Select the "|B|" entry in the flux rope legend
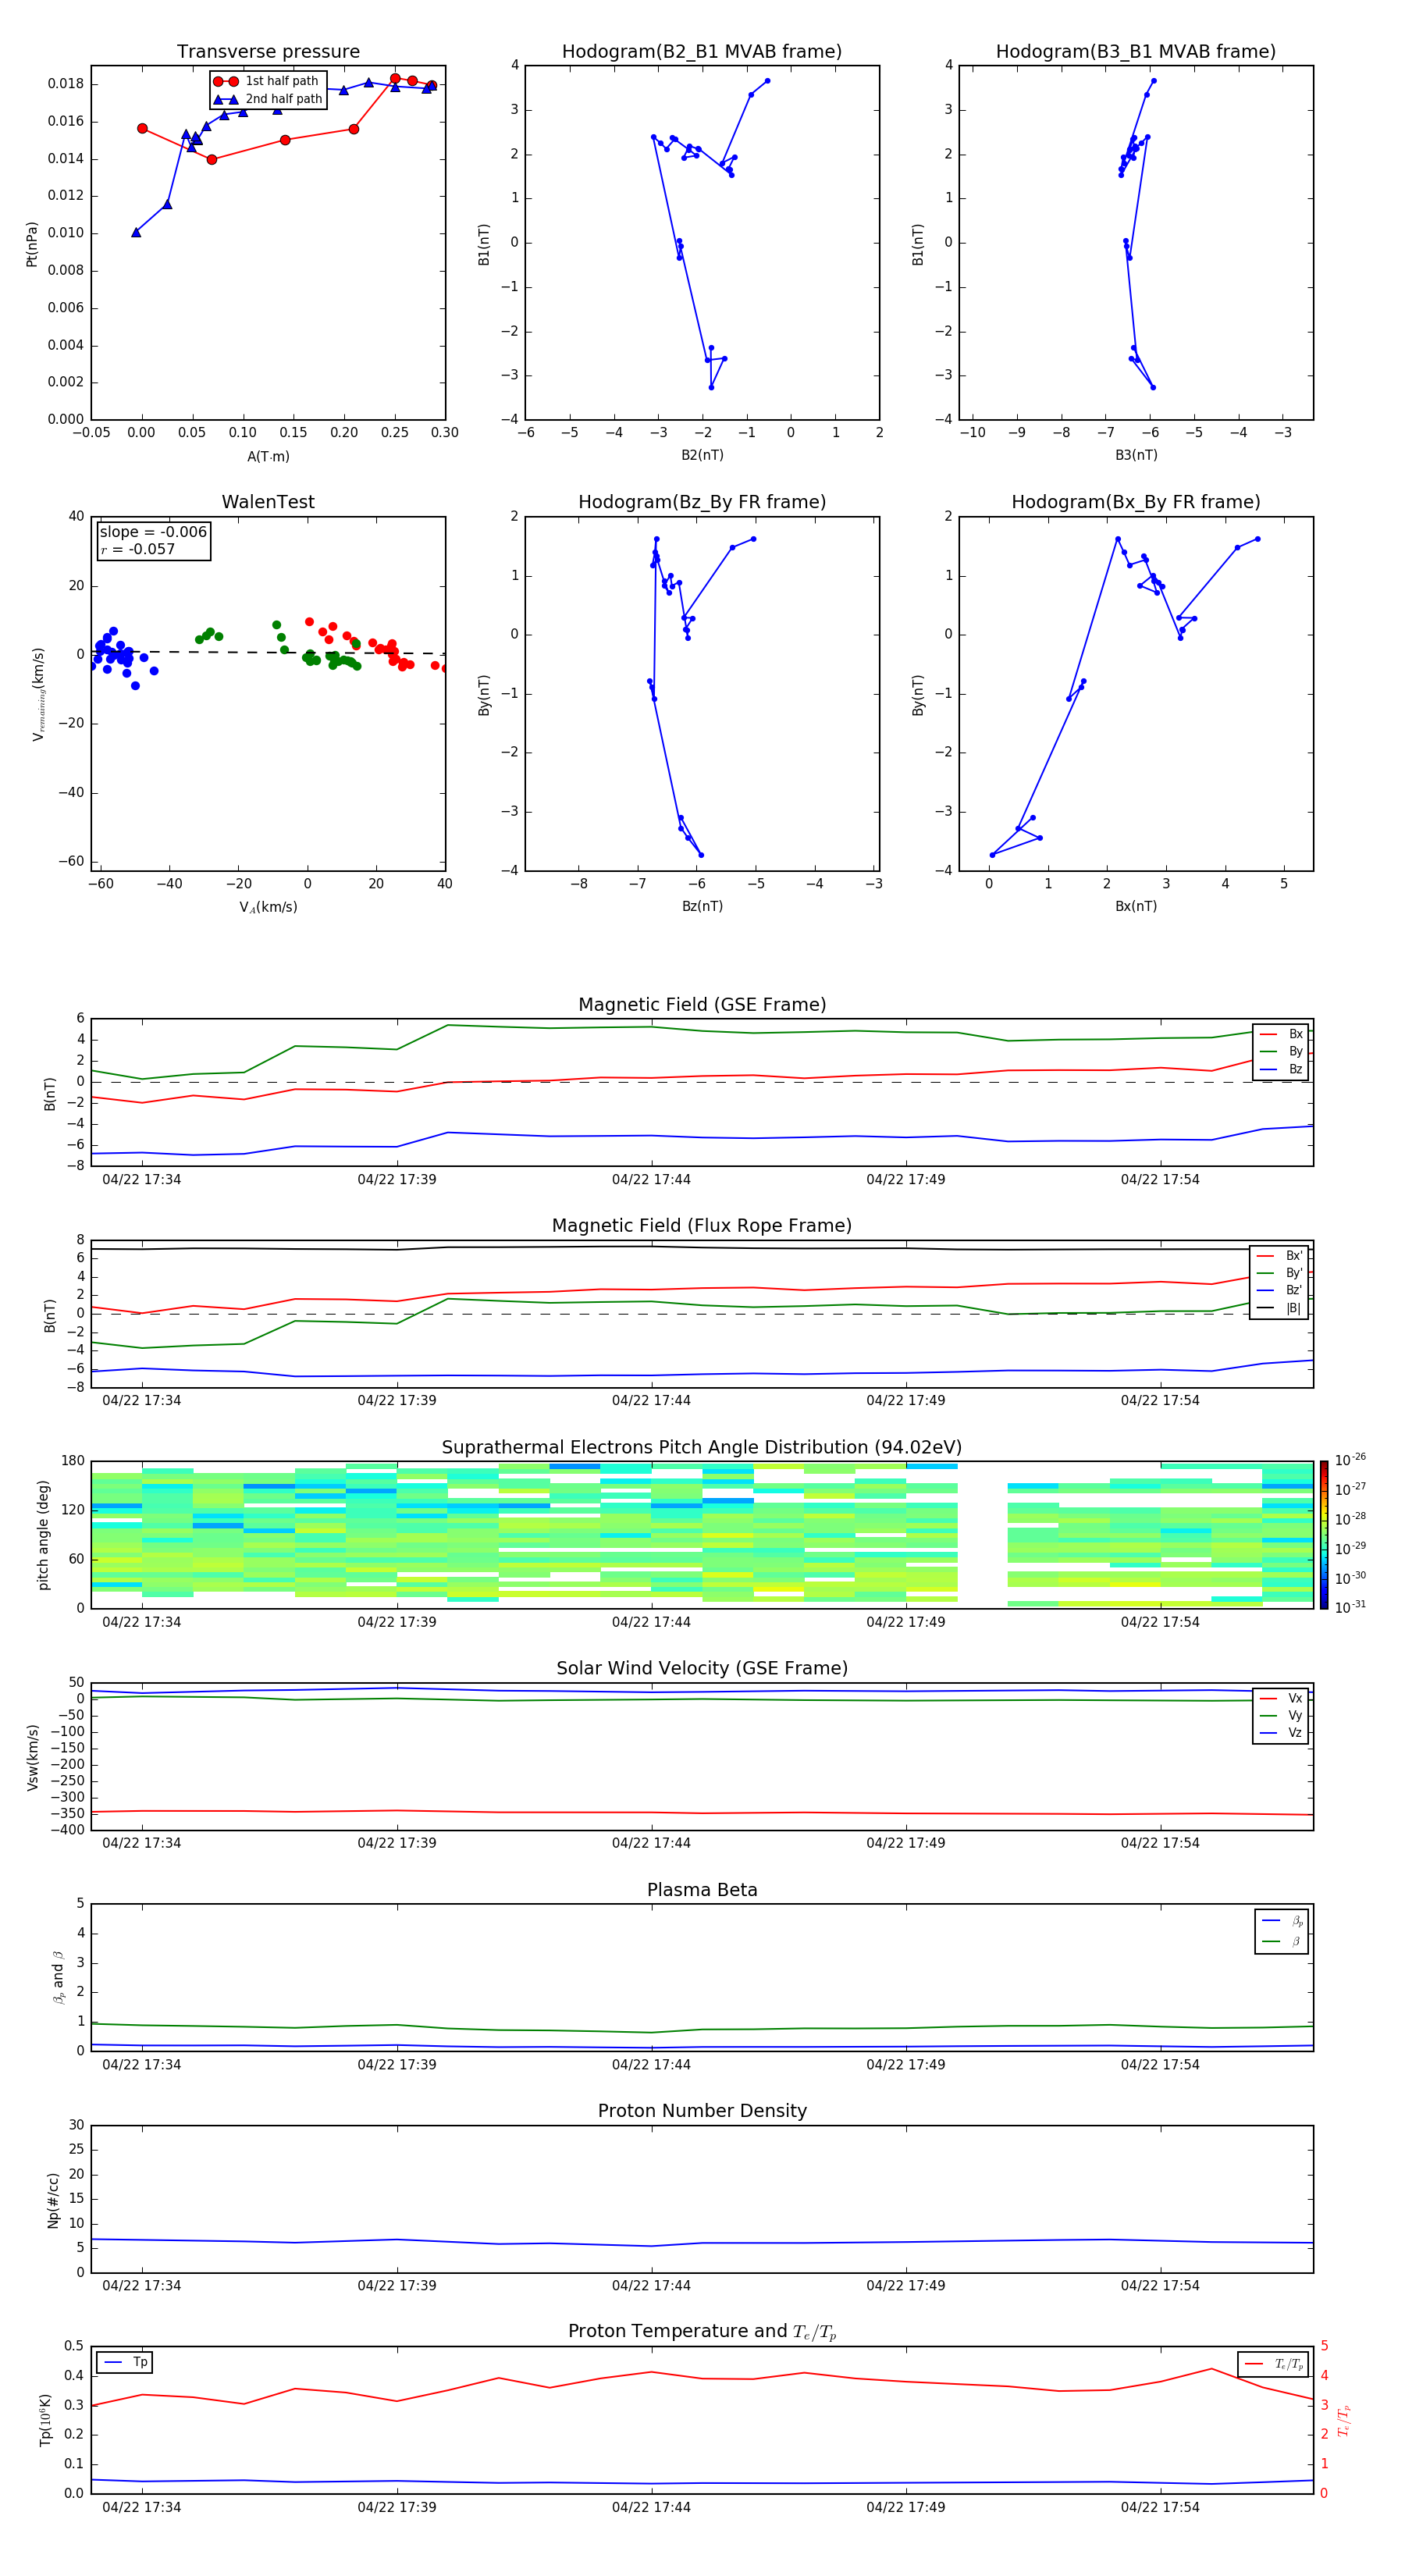The height and width of the screenshot is (2576, 1405). click(1279, 1308)
